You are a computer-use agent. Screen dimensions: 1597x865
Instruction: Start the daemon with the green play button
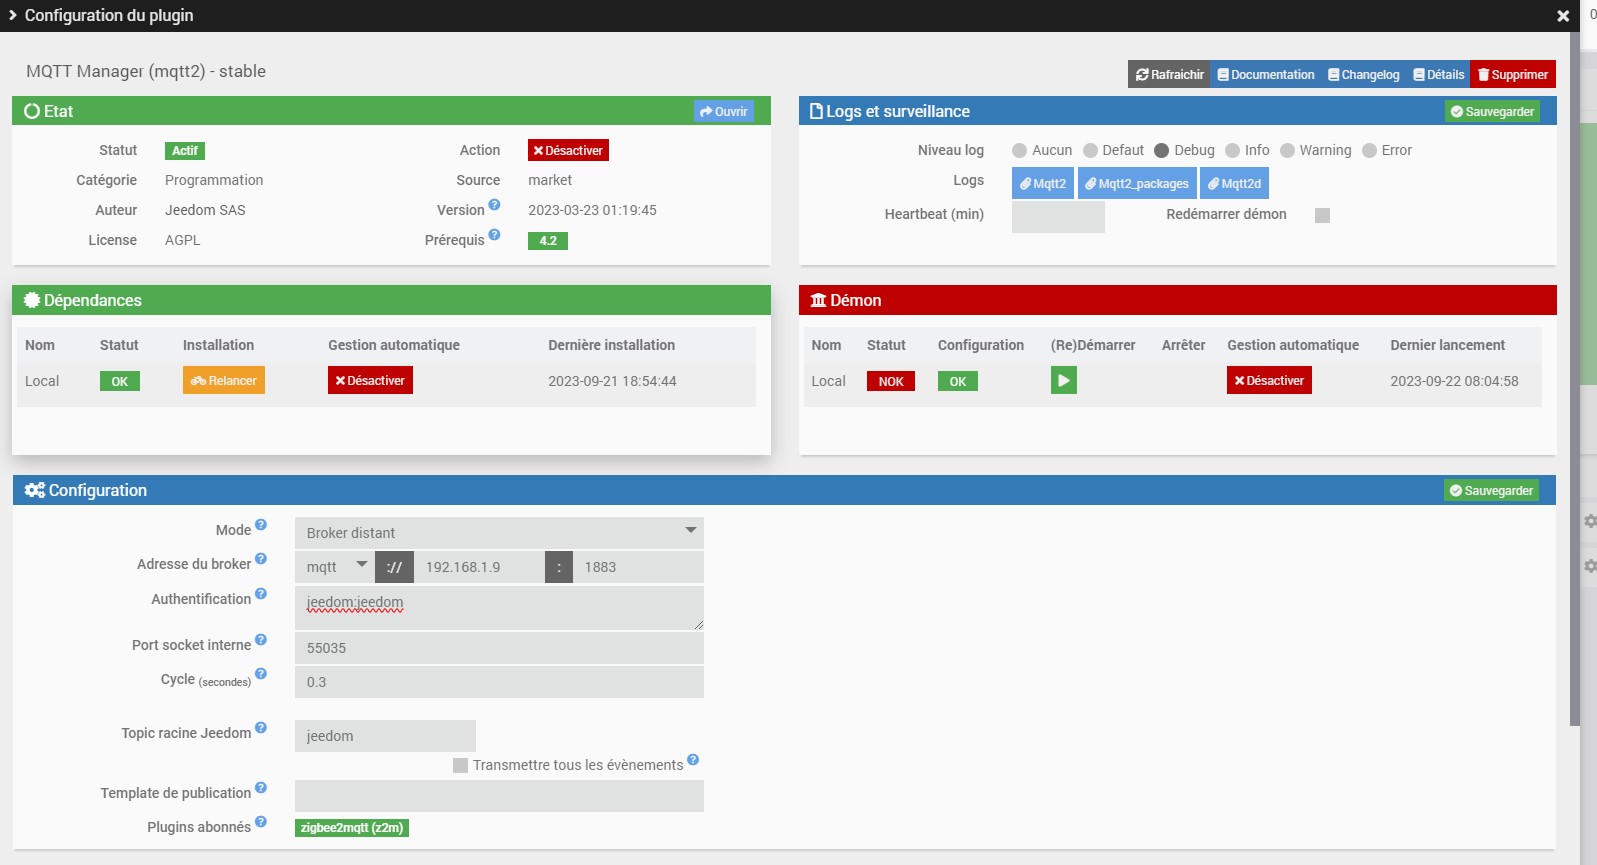[x=1064, y=380]
